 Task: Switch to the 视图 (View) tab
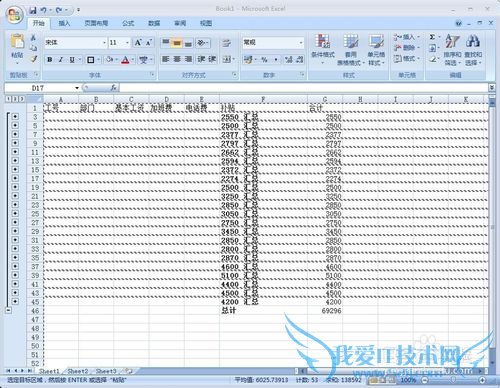206,23
